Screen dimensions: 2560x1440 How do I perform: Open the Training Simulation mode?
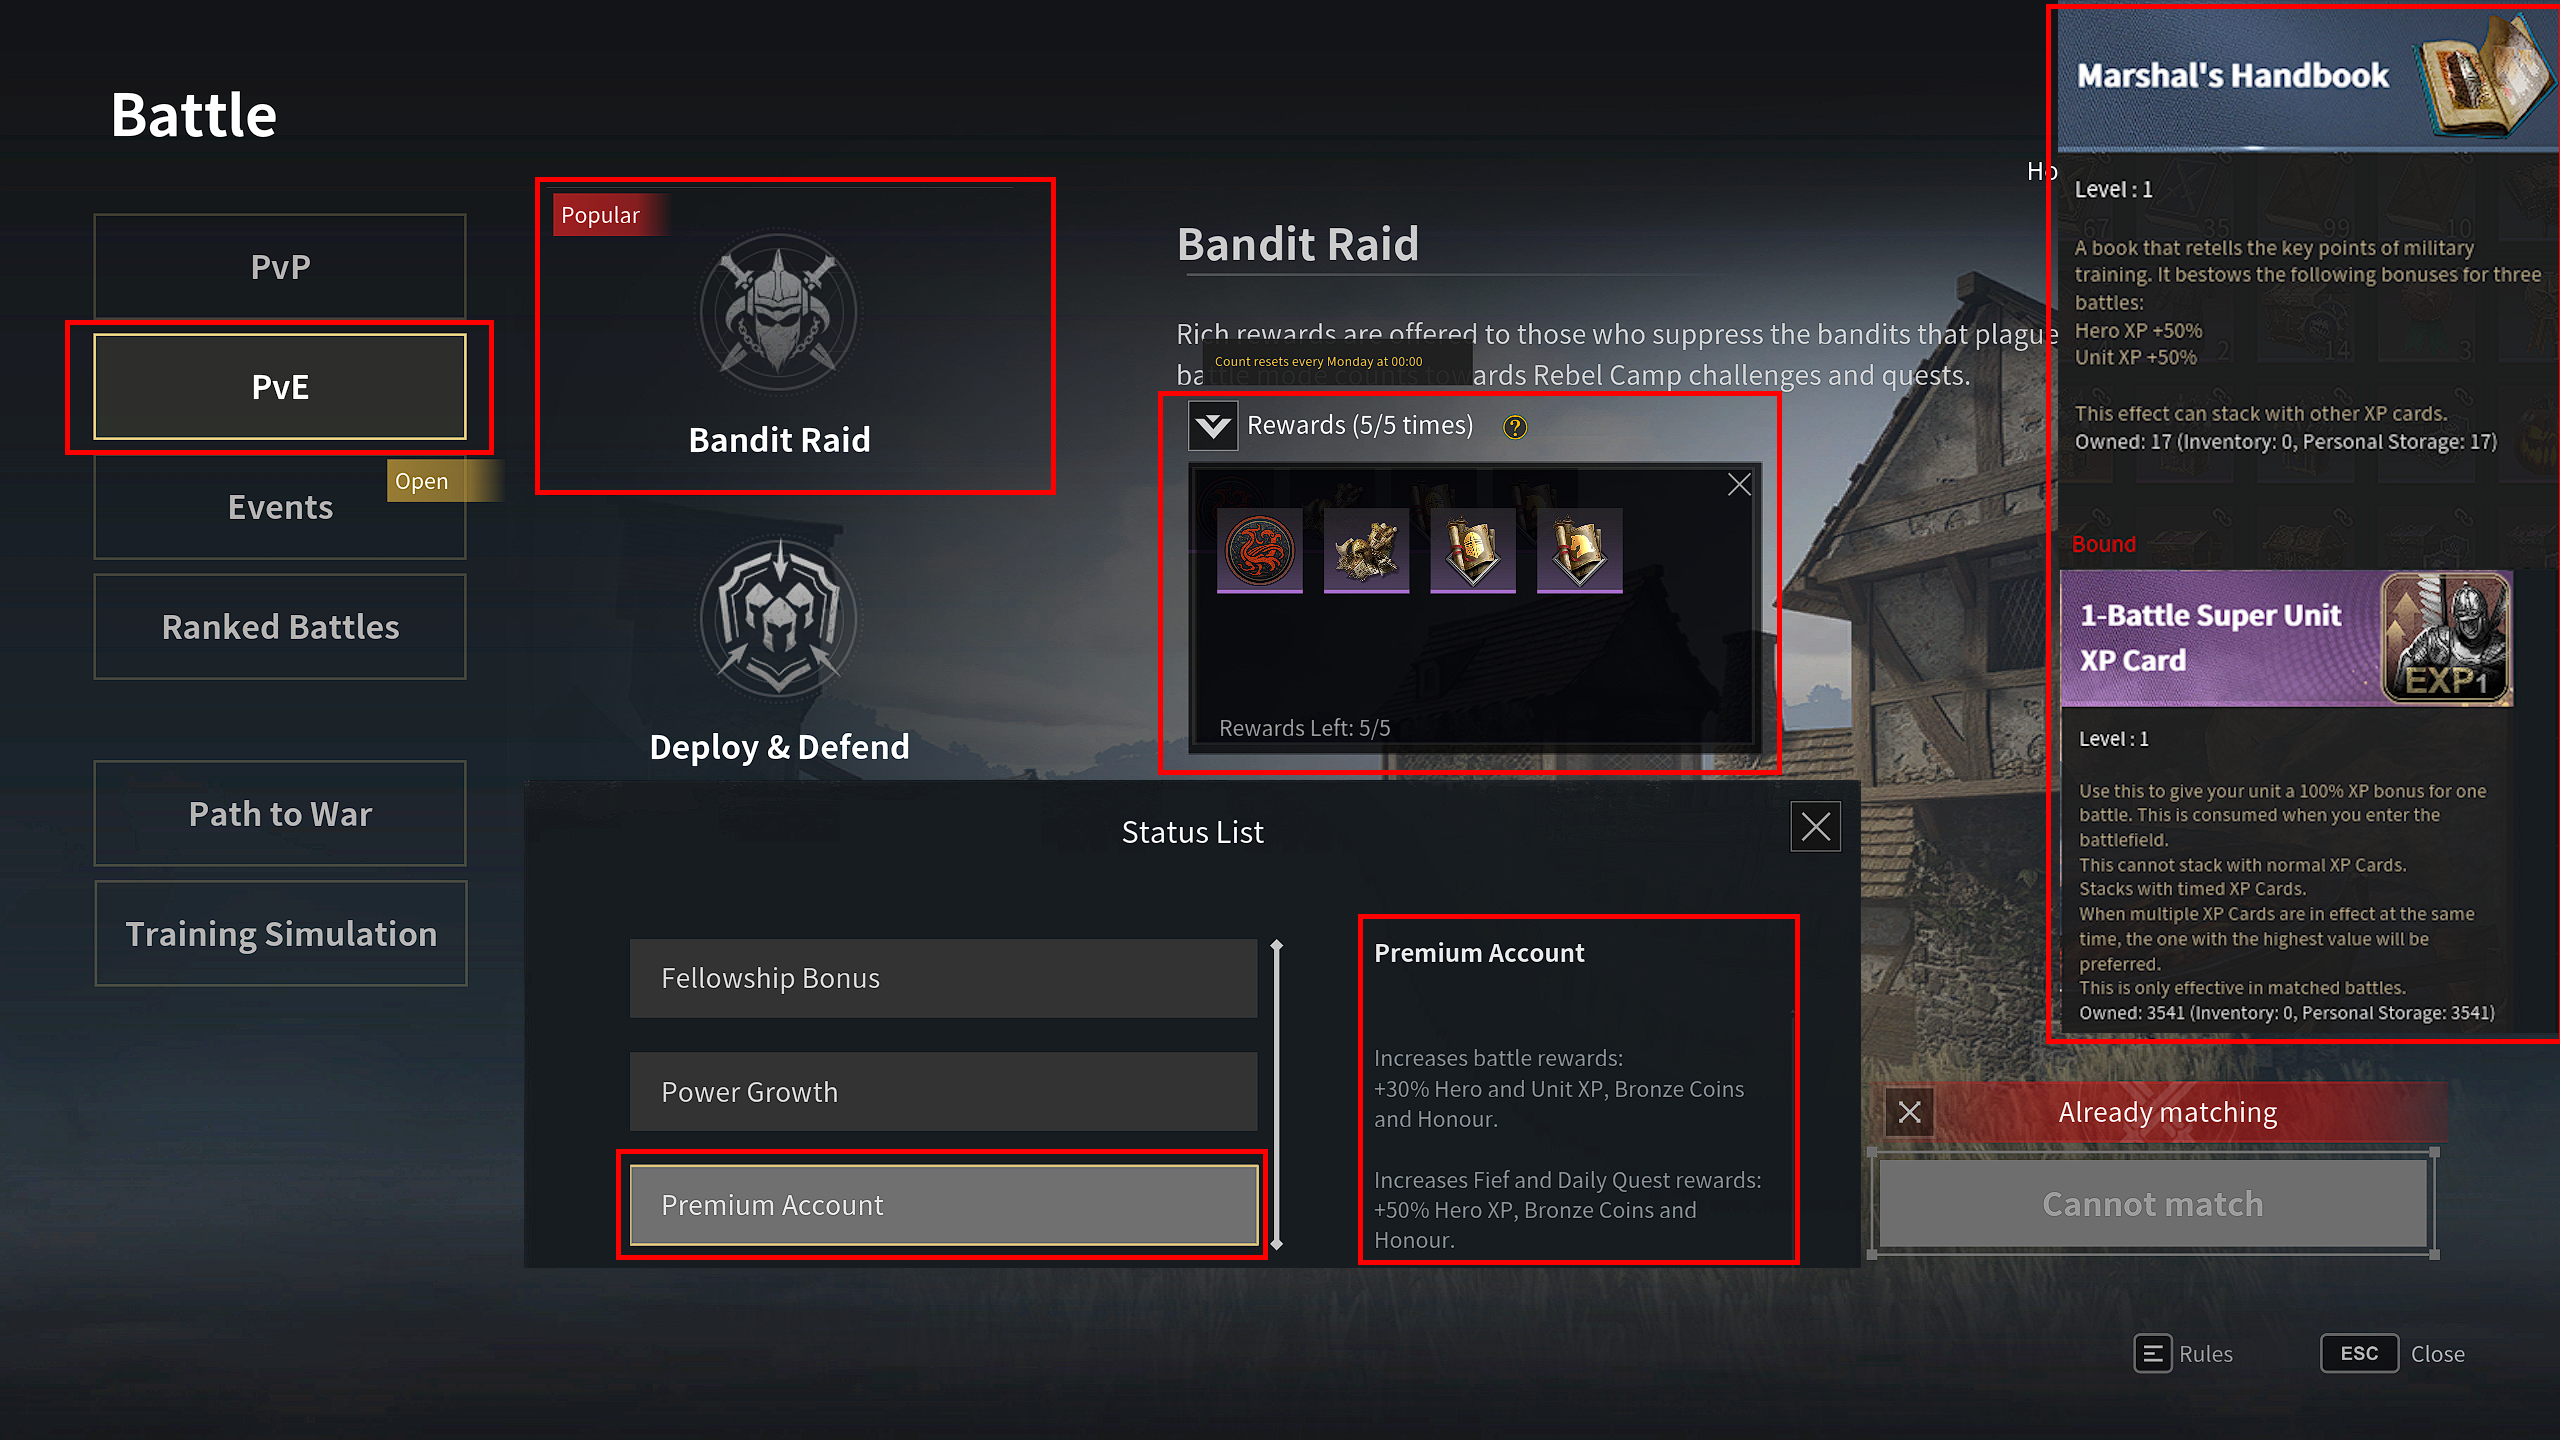pos(280,934)
